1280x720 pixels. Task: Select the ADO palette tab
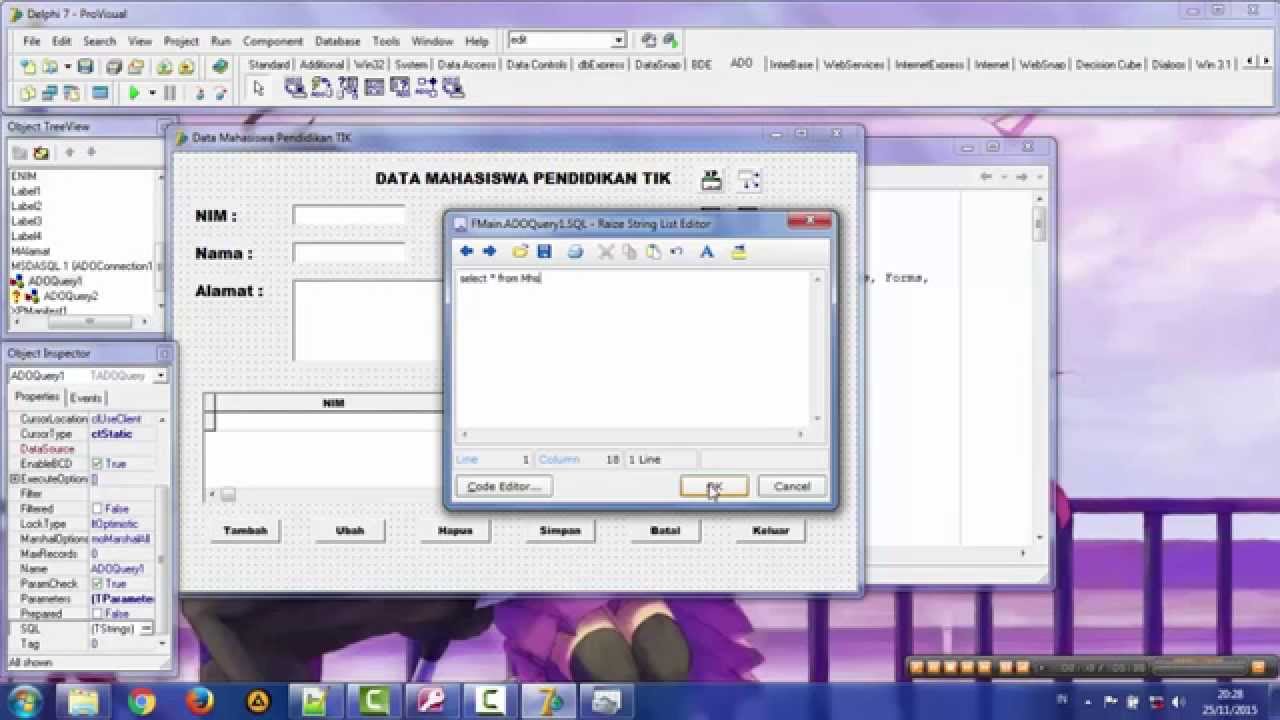[741, 64]
